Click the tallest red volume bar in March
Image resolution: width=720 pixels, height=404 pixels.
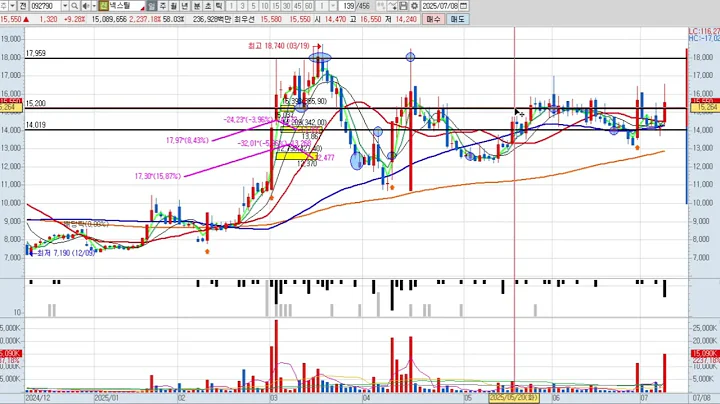coord(276,356)
